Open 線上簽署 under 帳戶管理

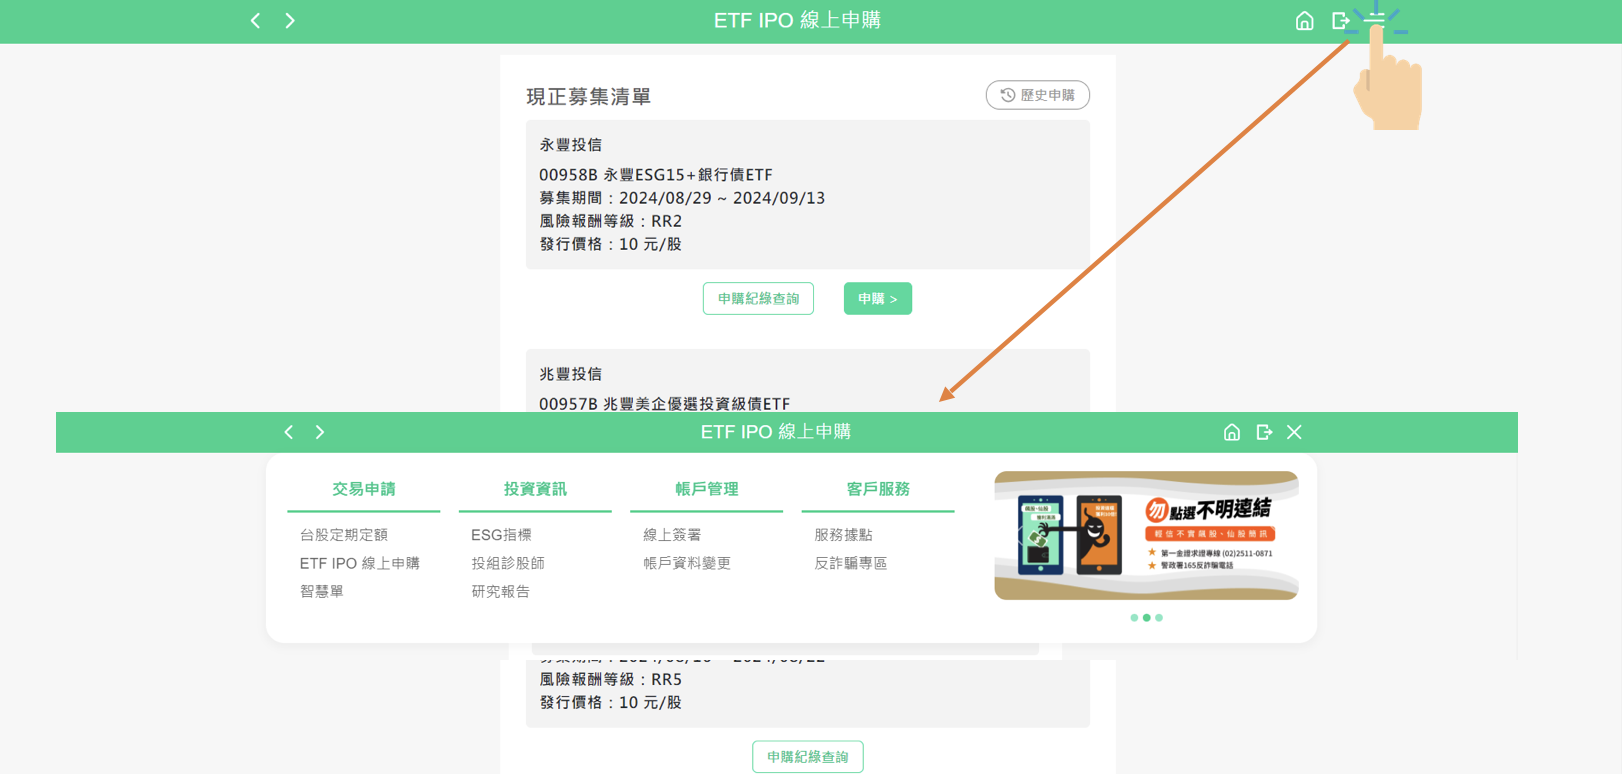pos(672,535)
